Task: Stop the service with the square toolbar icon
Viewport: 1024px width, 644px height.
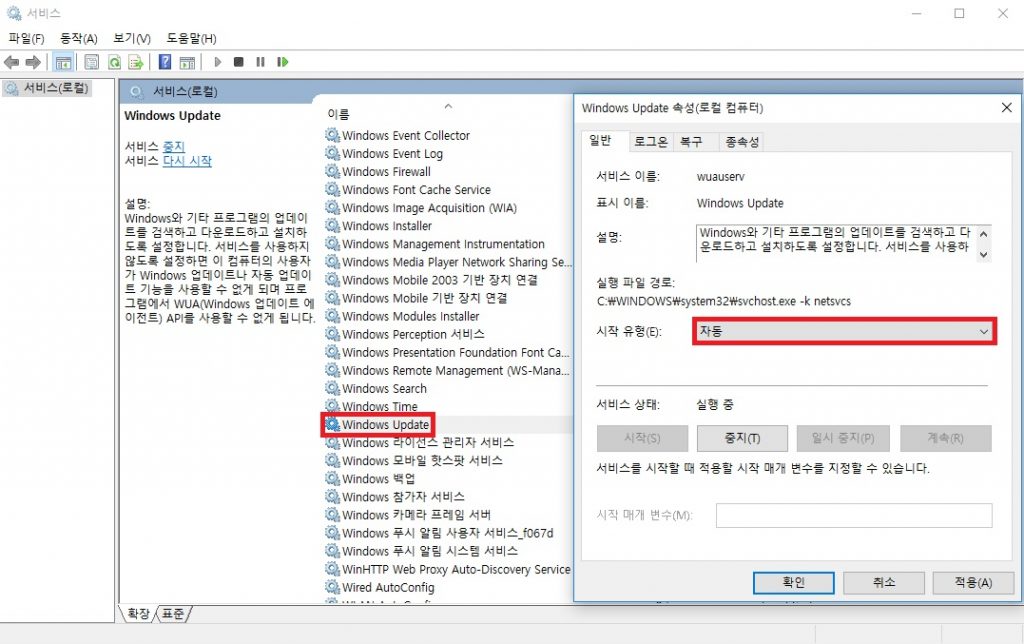Action: pos(238,62)
